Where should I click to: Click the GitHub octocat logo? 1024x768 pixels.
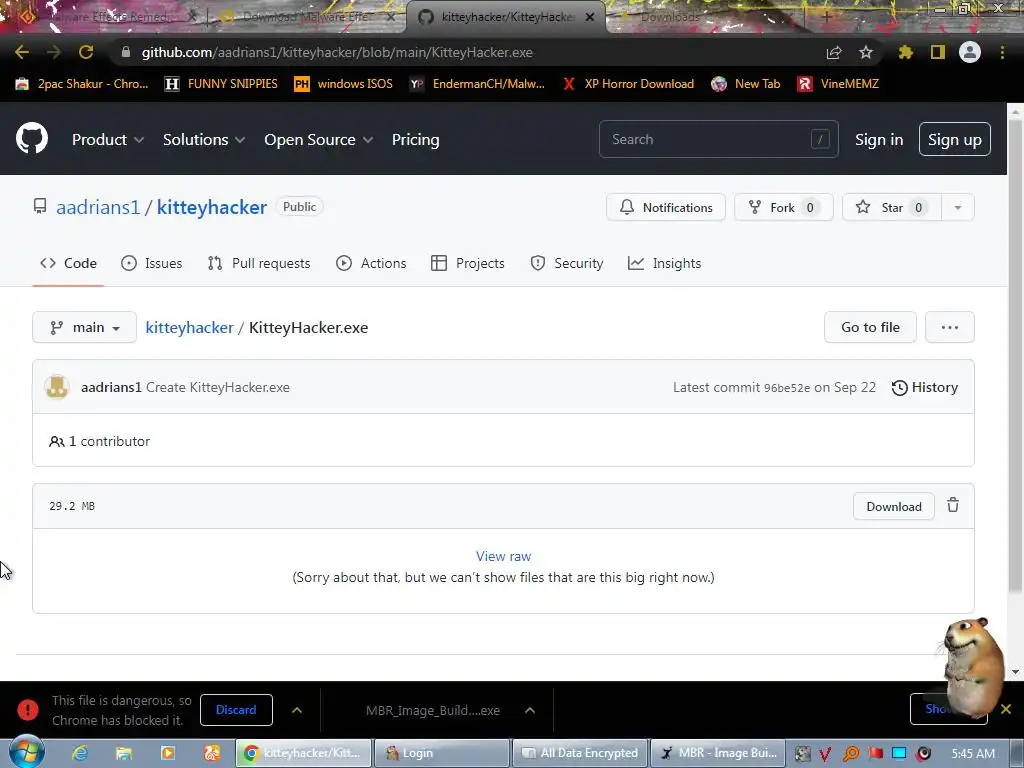tap(32, 138)
